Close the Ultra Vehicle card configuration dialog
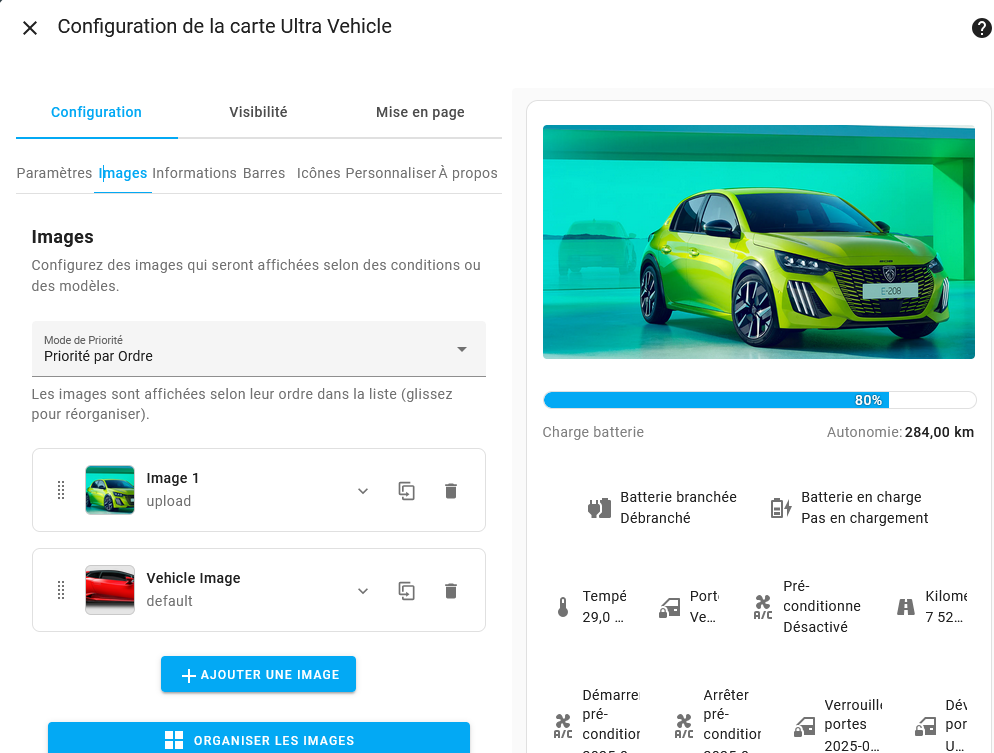This screenshot has width=994, height=753. (x=30, y=28)
